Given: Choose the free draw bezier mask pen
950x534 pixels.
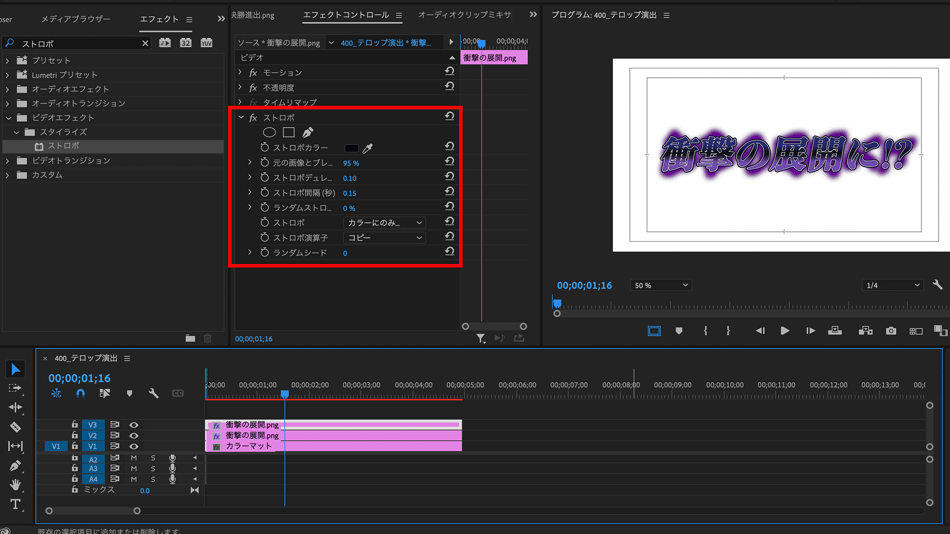Looking at the screenshot, I should tap(308, 132).
